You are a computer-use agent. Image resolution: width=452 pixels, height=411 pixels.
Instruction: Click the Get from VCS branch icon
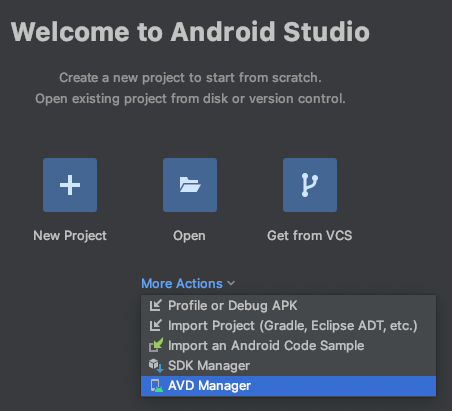[x=310, y=185]
